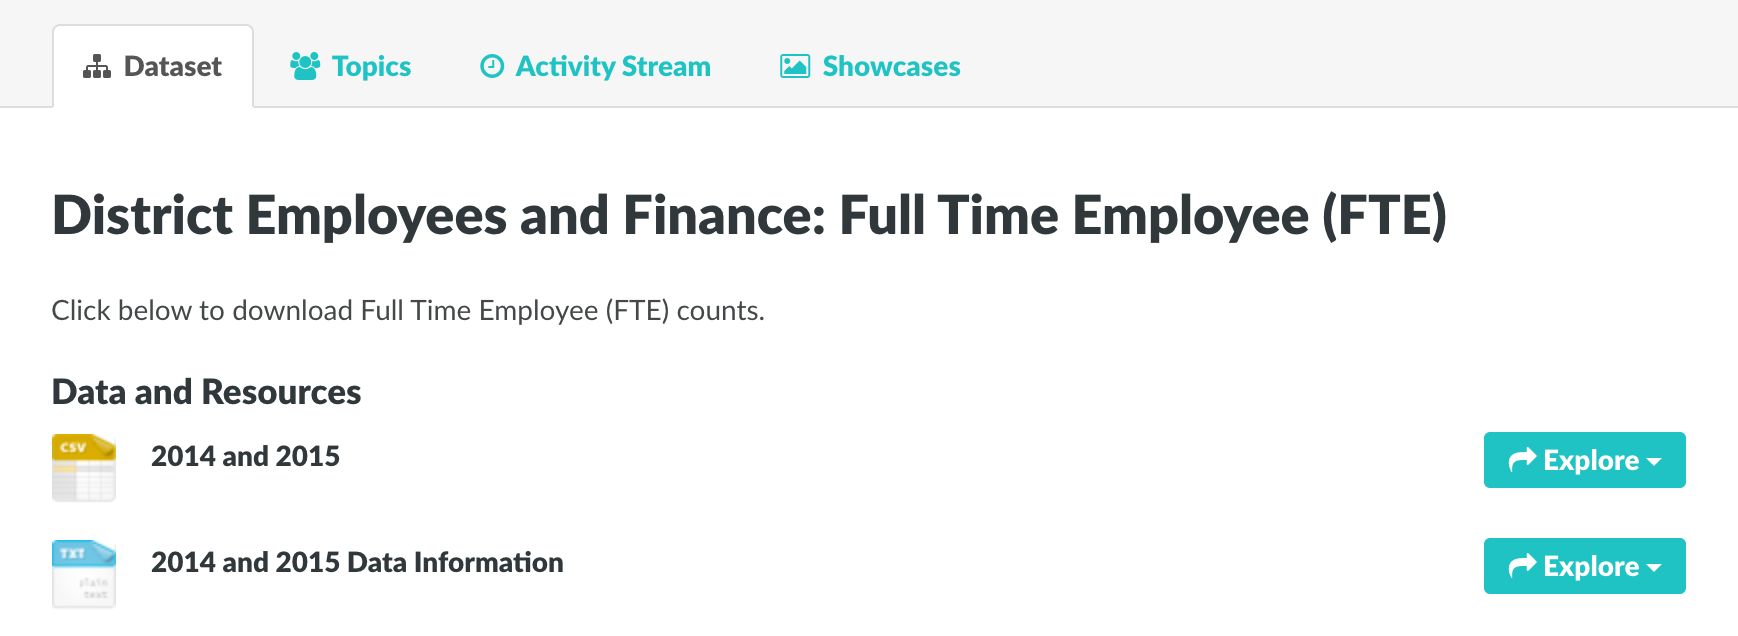Viewport: 1738px width, 636px height.
Task: Click the sitemap icon on Dataset tab
Action: pos(97,67)
